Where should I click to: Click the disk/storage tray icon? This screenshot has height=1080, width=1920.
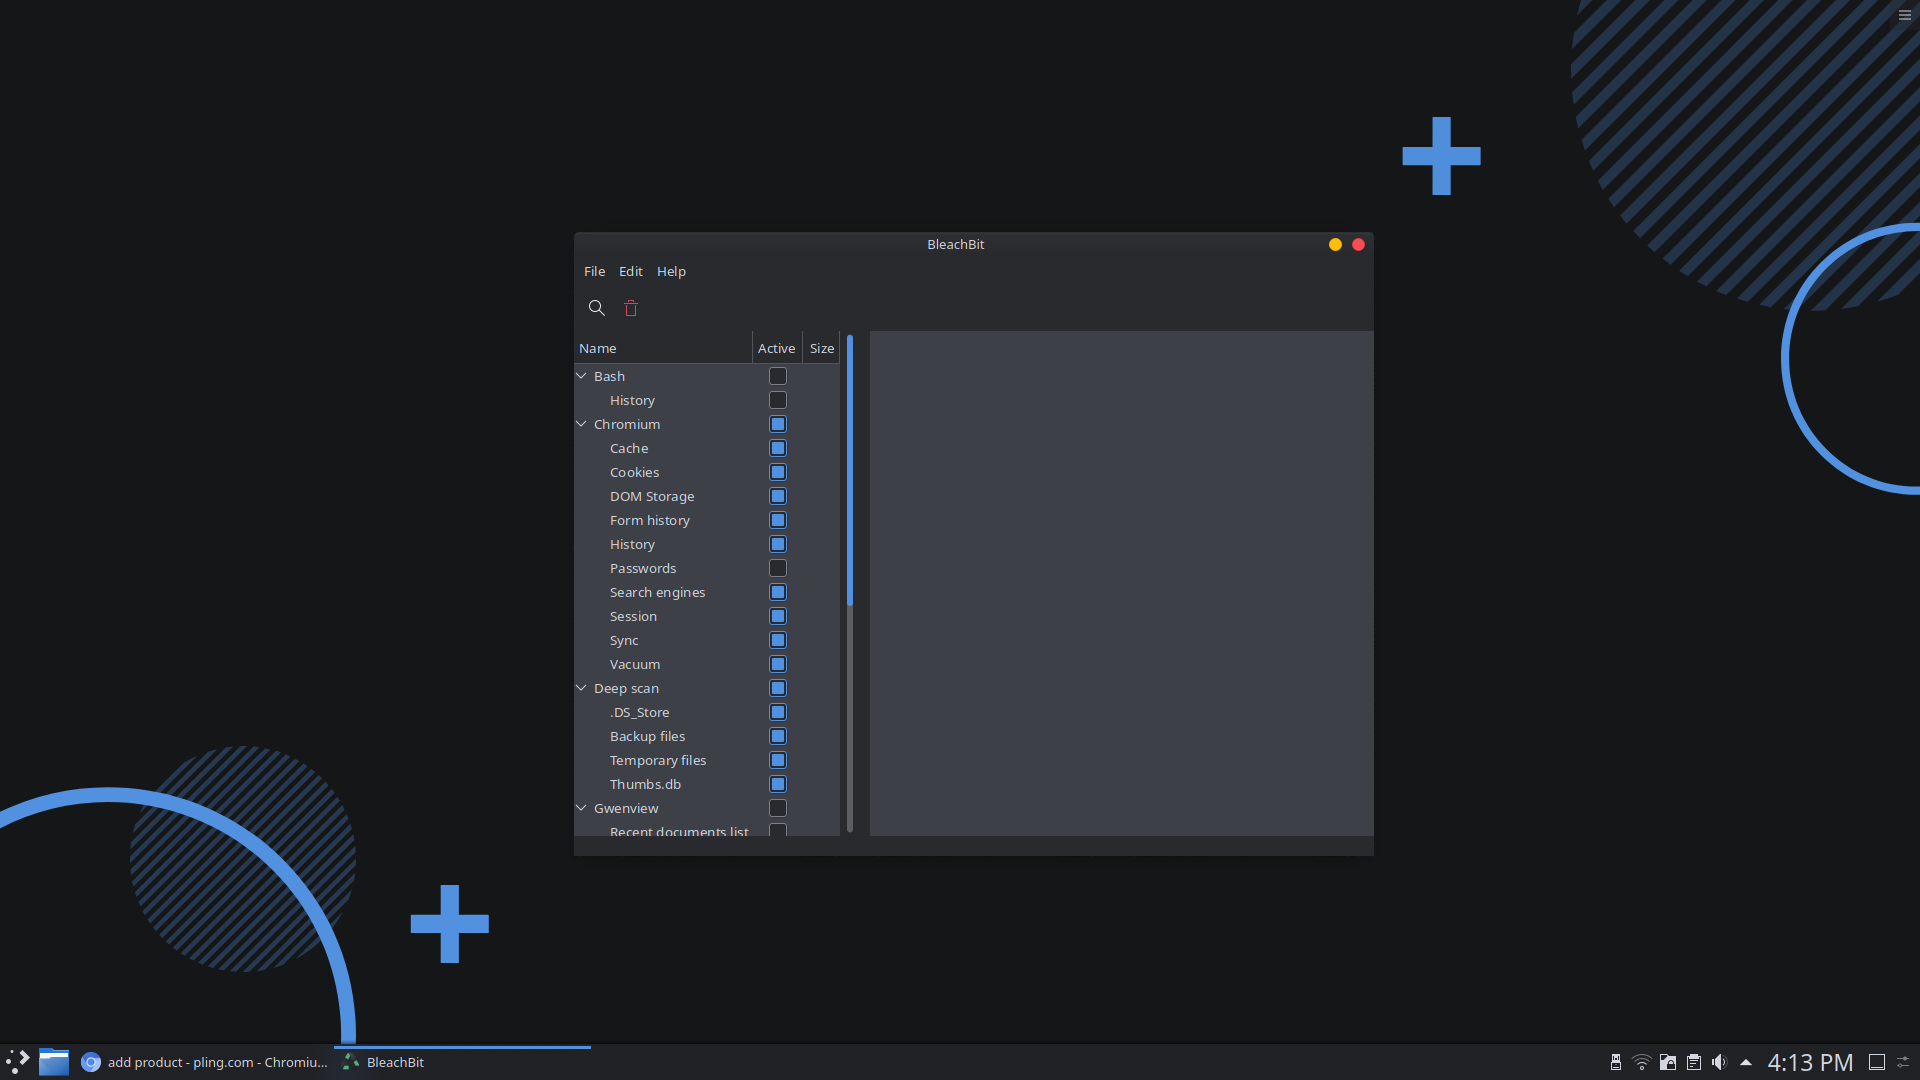(1668, 1062)
